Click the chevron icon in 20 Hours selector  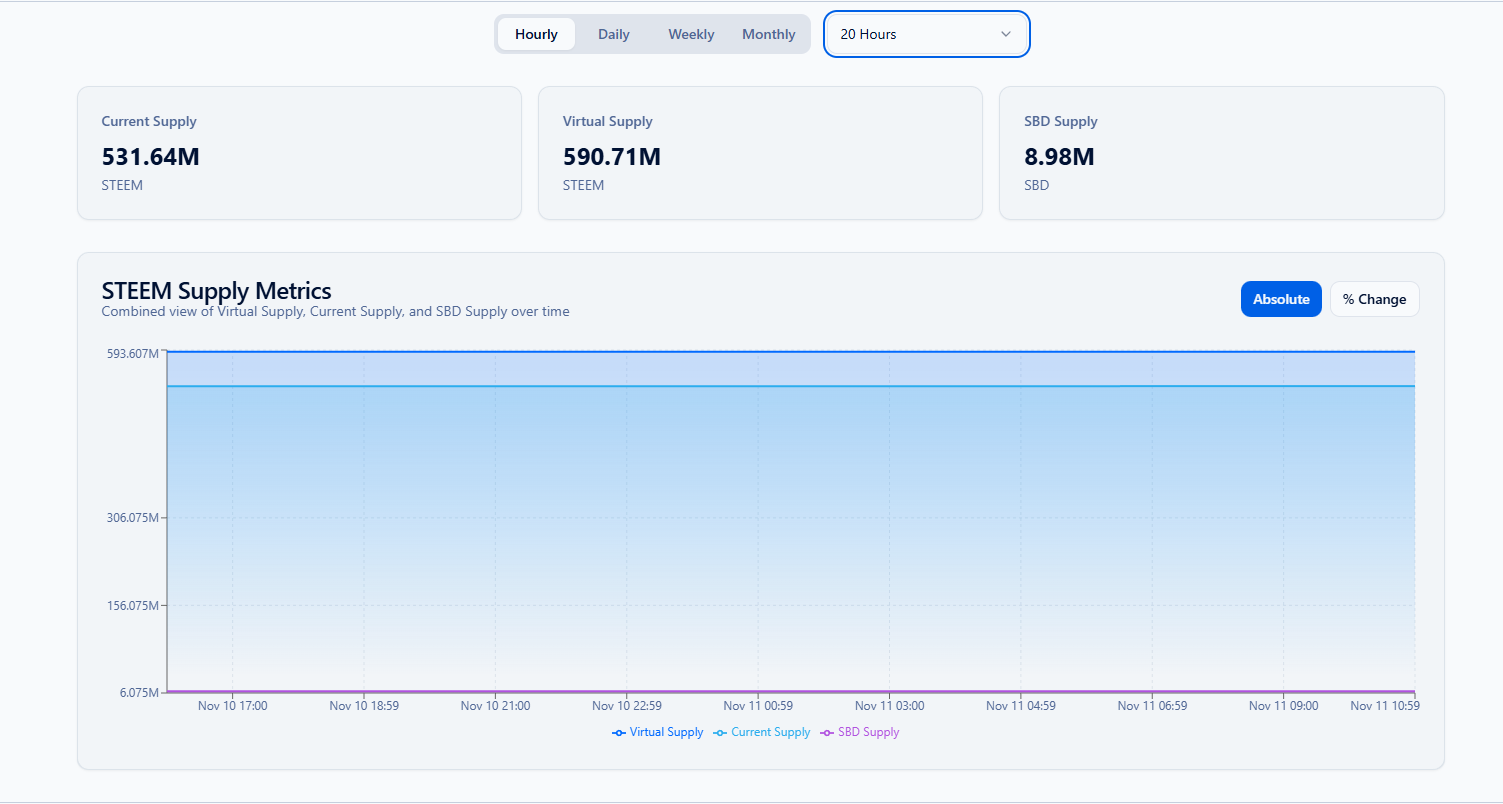tap(1006, 34)
